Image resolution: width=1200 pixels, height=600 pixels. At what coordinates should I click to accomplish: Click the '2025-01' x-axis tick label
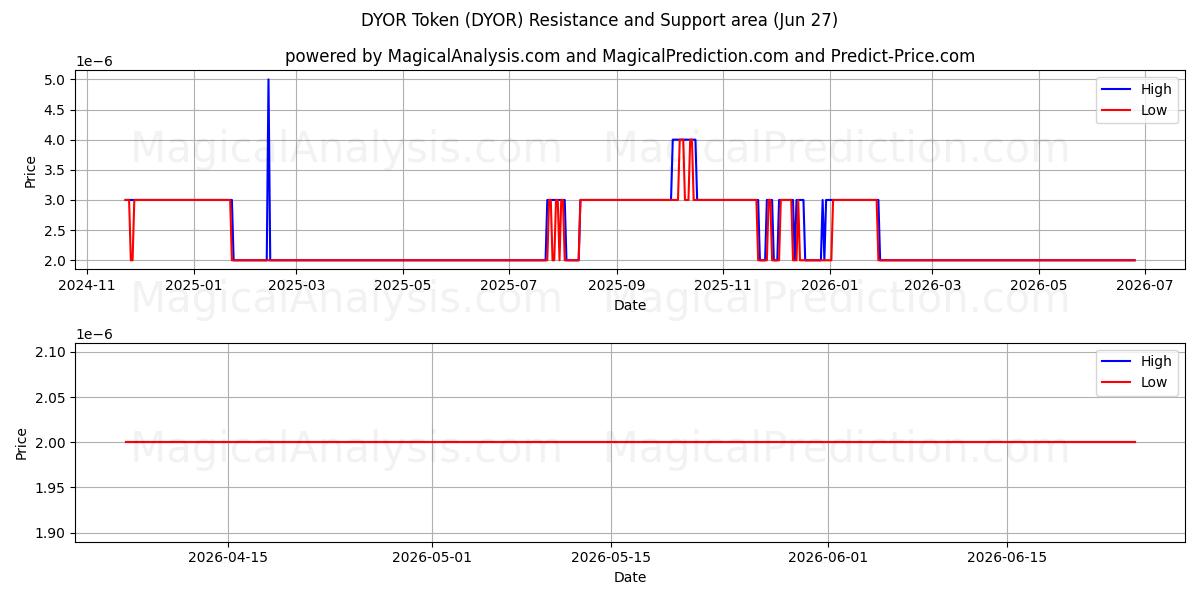click(193, 286)
